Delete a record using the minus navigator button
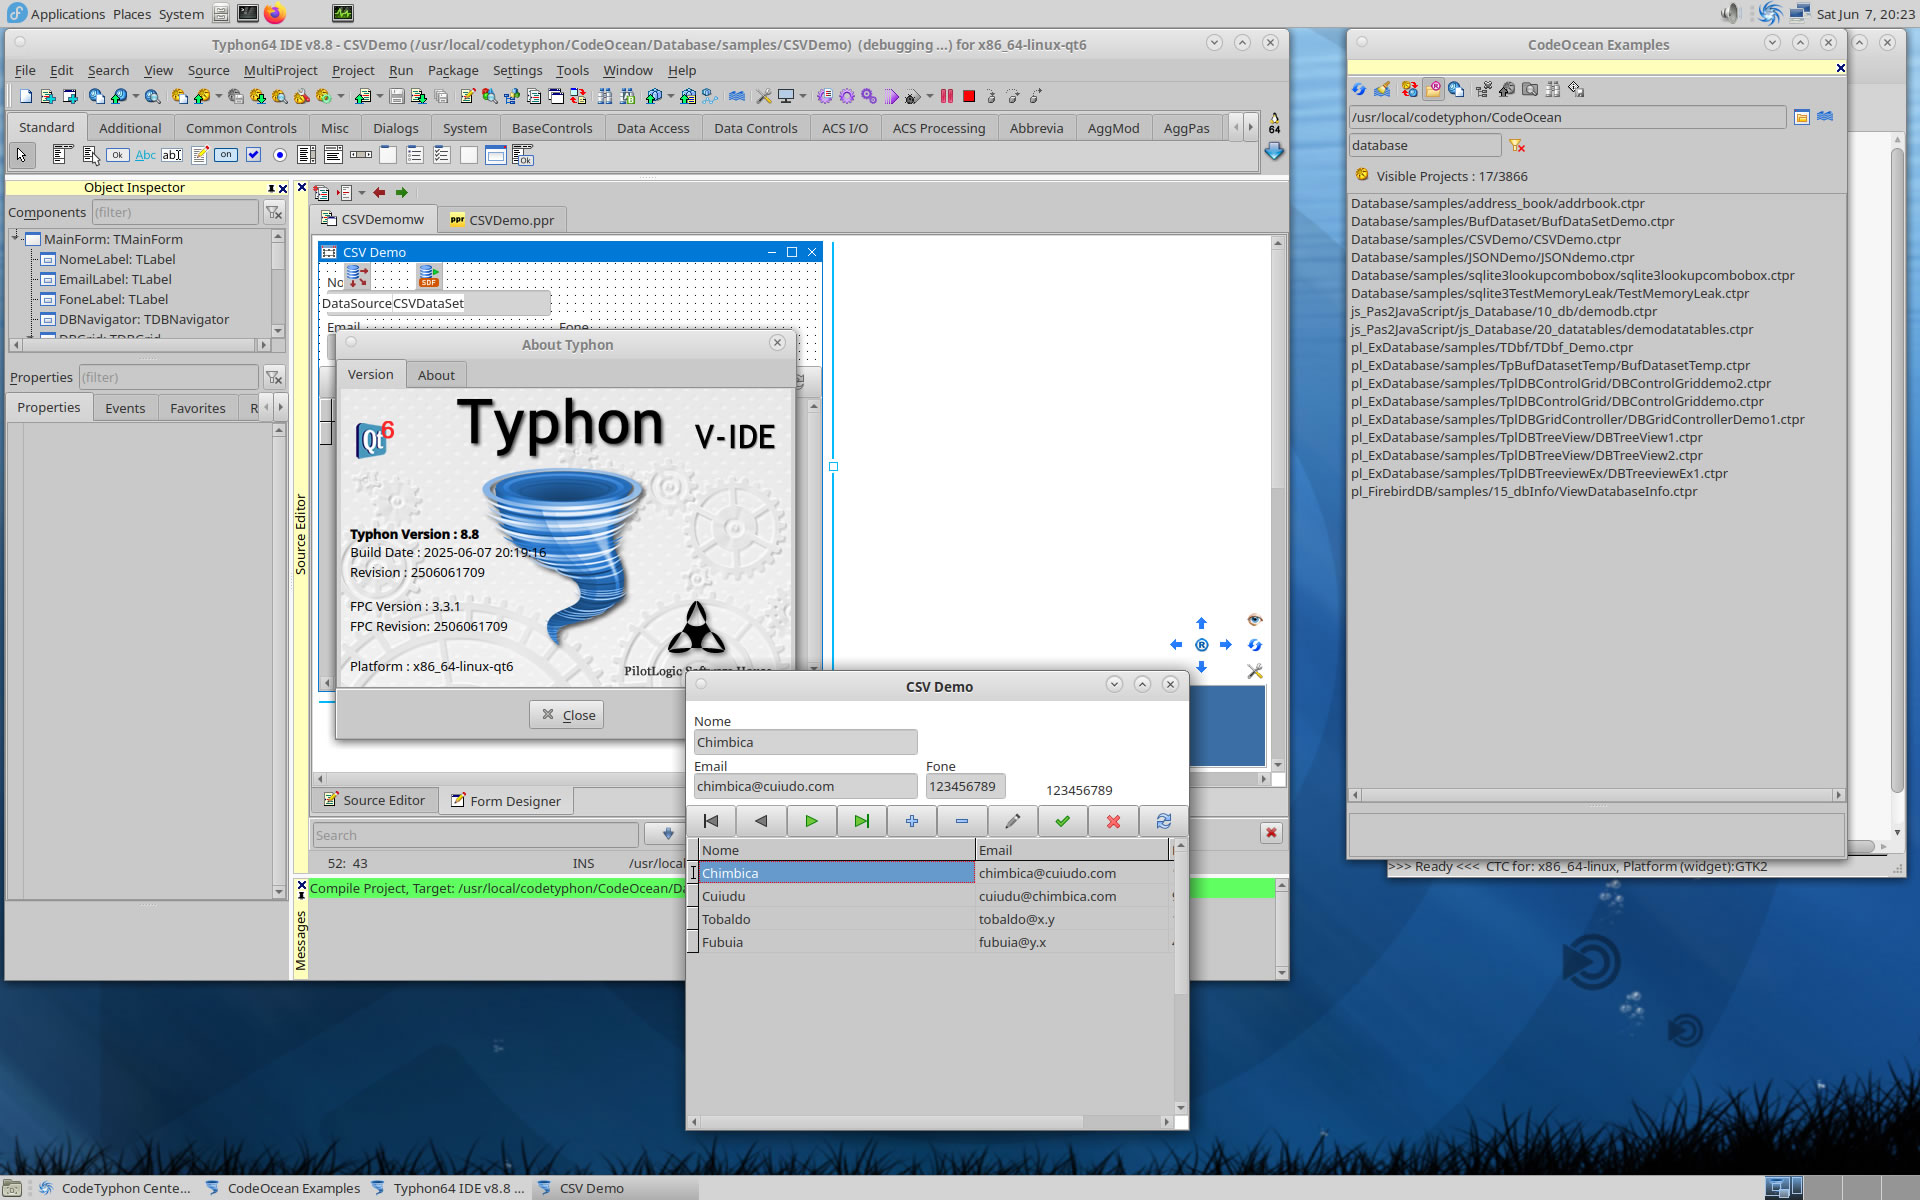 point(962,821)
